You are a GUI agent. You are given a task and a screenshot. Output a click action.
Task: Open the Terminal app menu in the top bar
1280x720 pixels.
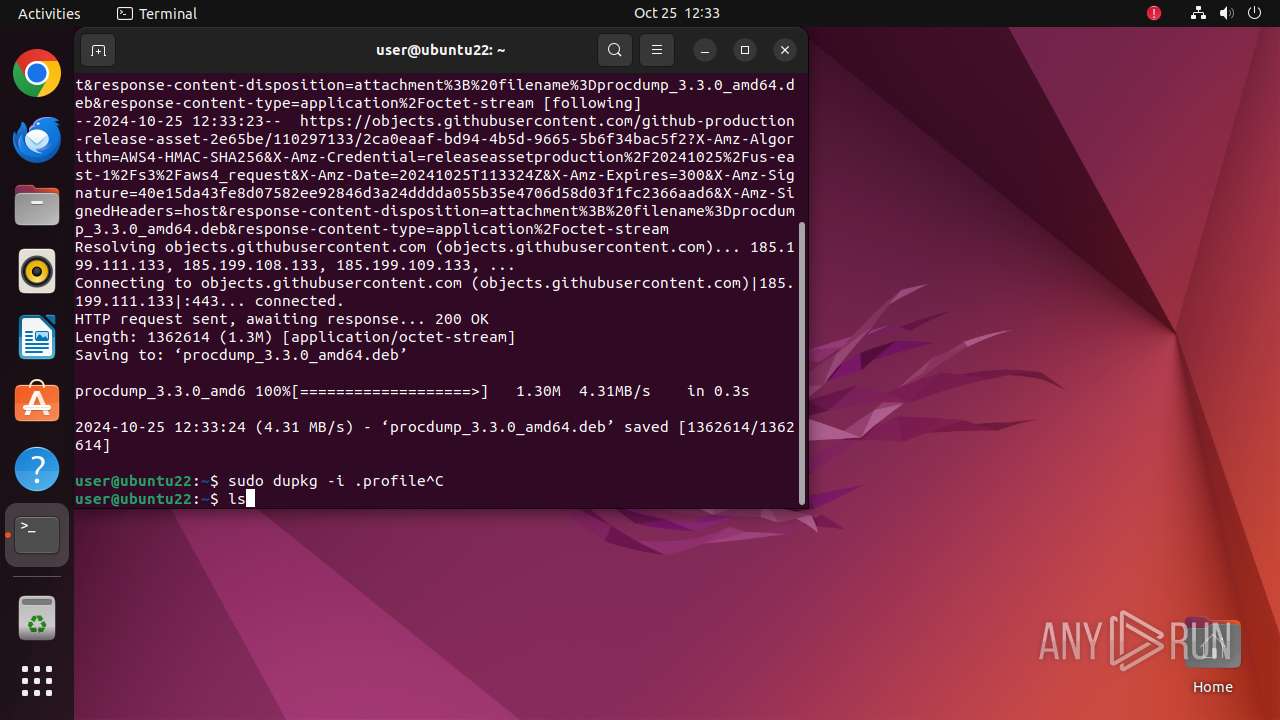(x=157, y=13)
